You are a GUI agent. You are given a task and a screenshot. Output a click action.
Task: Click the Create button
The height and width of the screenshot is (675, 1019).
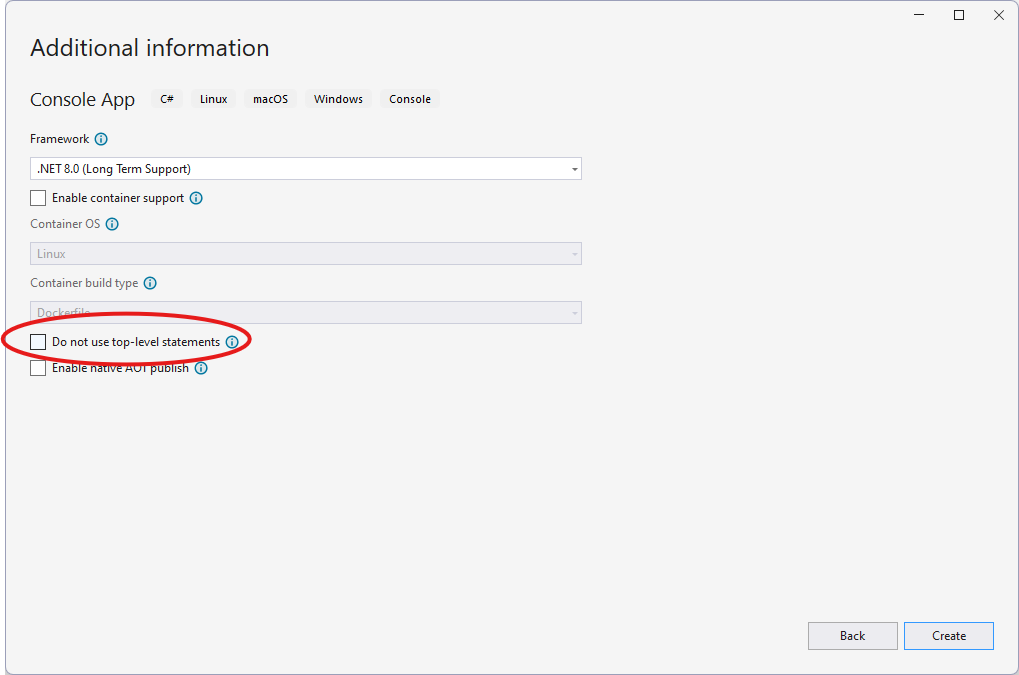[x=948, y=636]
